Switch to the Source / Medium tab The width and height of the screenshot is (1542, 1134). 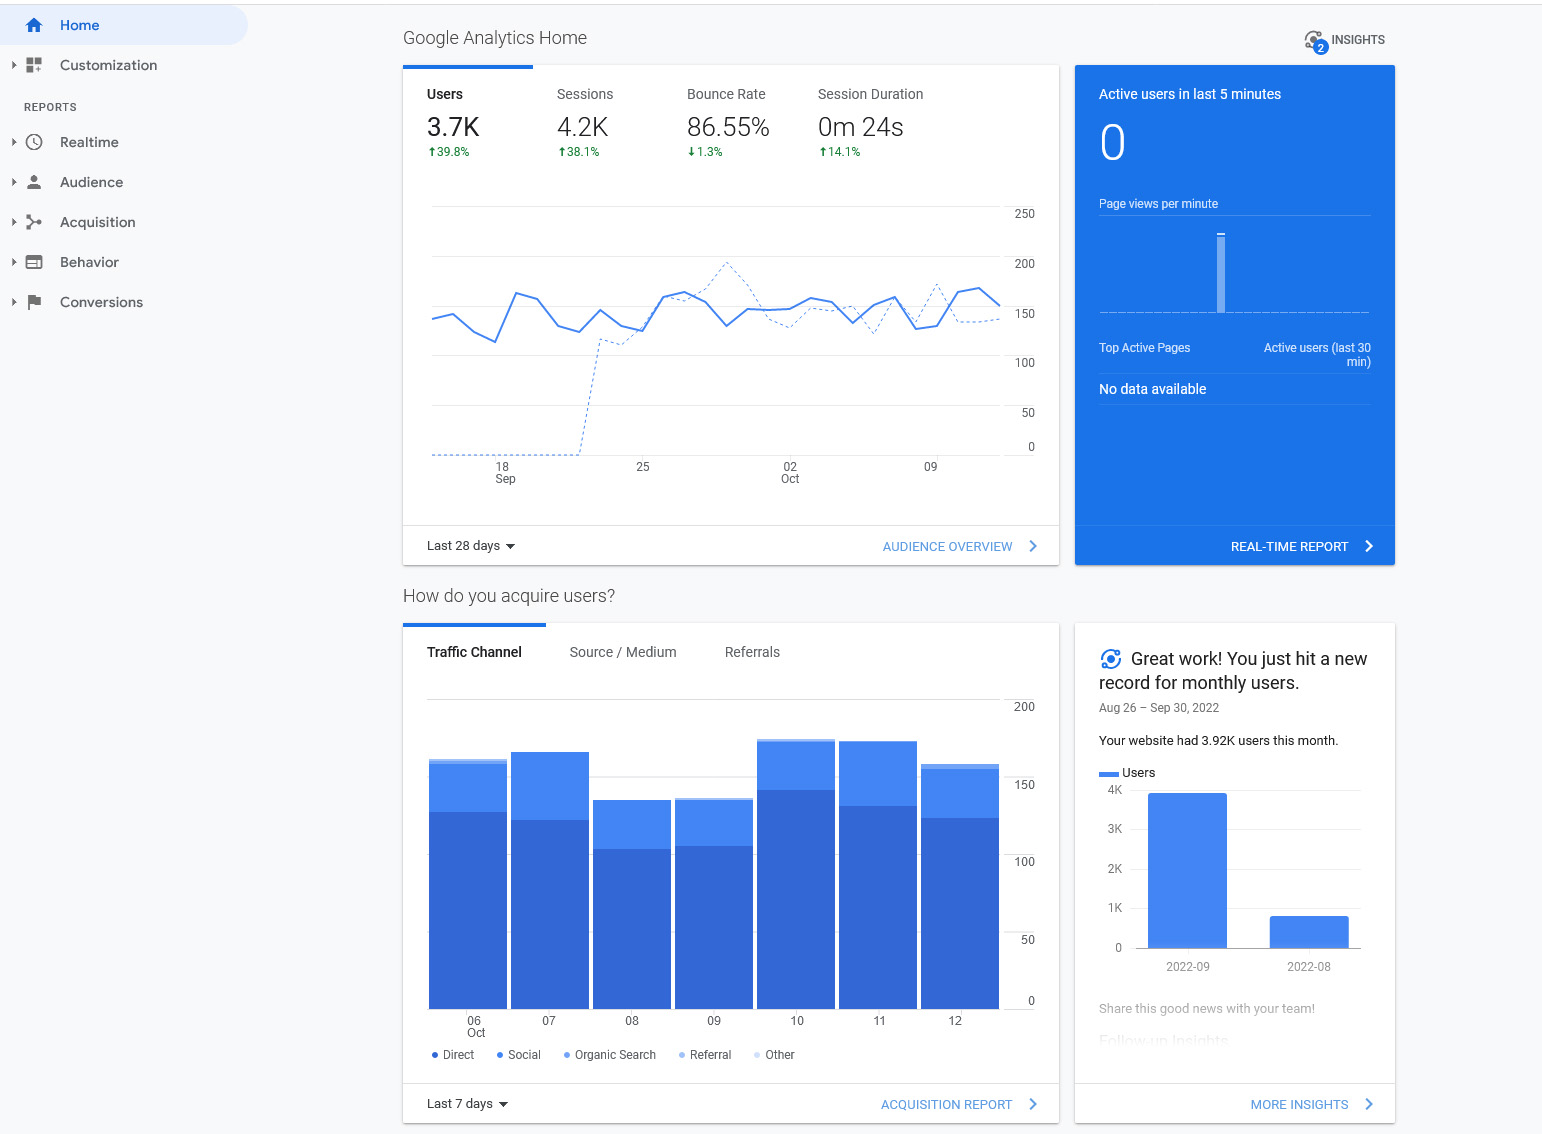point(622,652)
